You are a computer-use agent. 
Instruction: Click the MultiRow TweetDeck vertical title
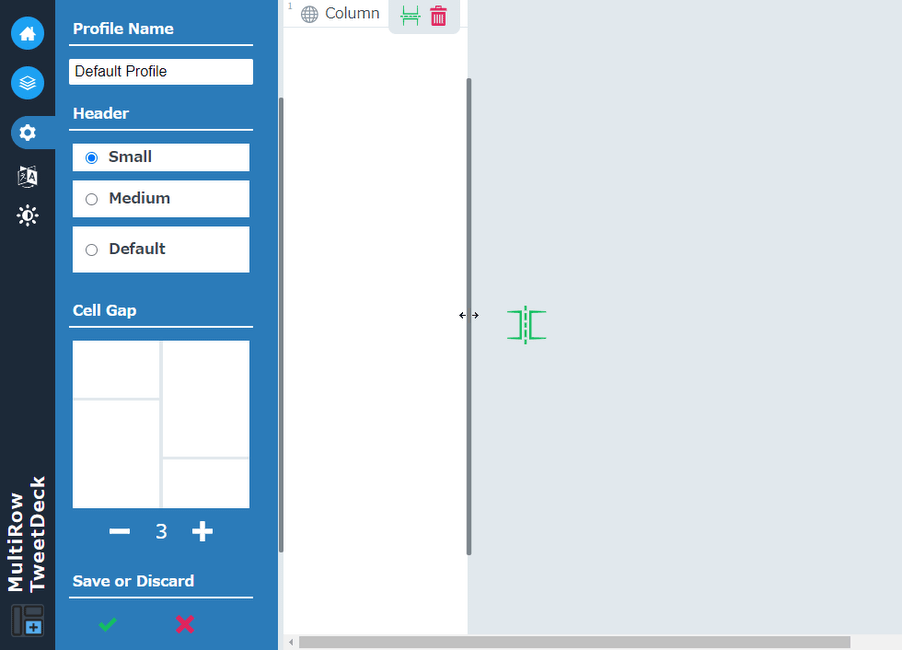[27, 534]
